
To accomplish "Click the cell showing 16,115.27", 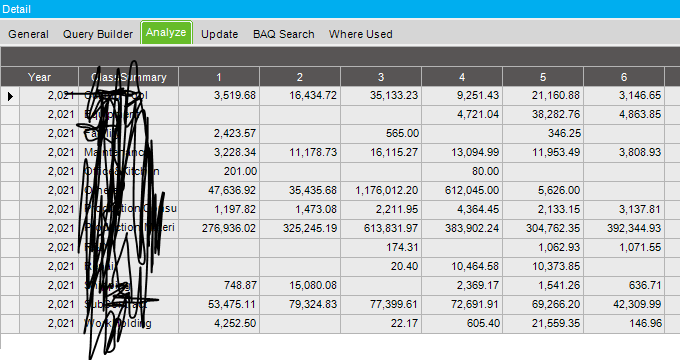I will pyautogui.click(x=381, y=153).
